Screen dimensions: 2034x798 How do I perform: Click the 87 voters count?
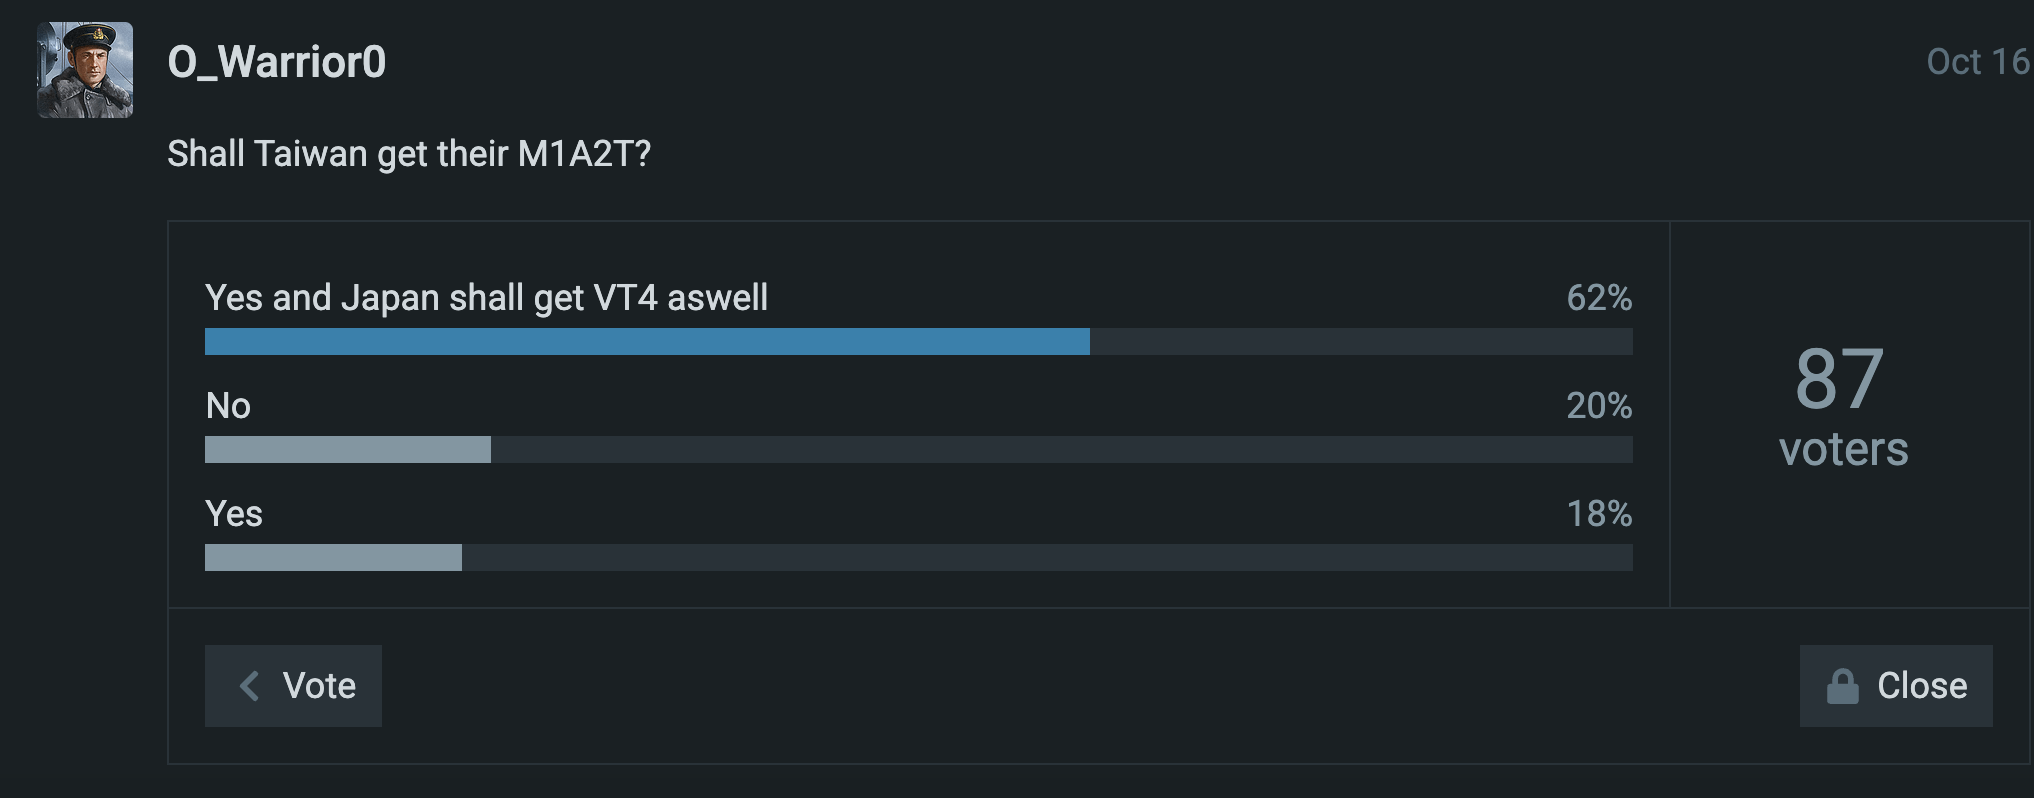1840,380
